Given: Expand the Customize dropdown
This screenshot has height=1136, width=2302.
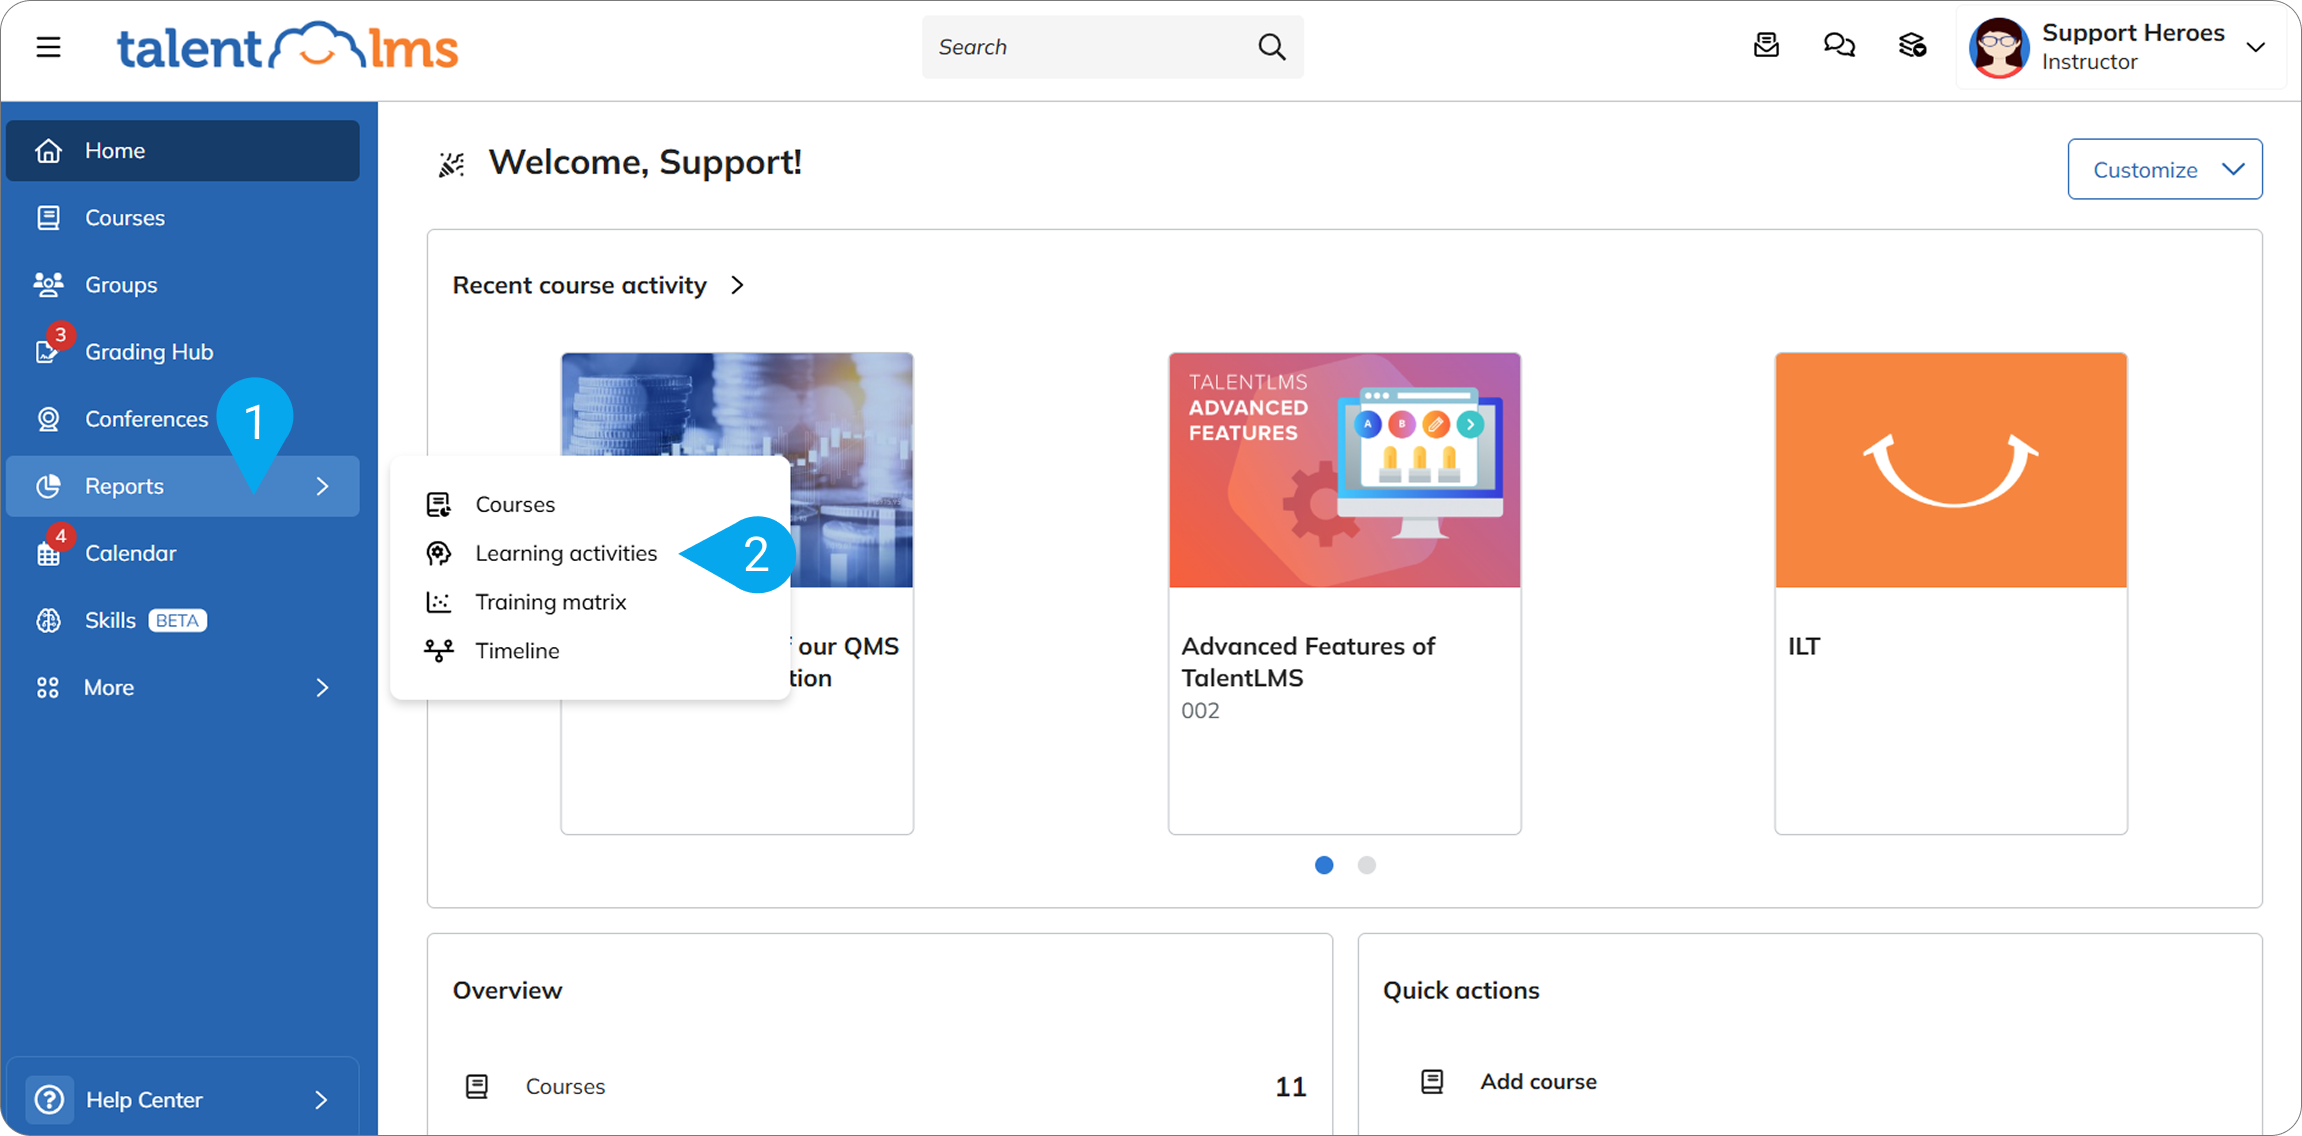Looking at the screenshot, I should (2164, 169).
